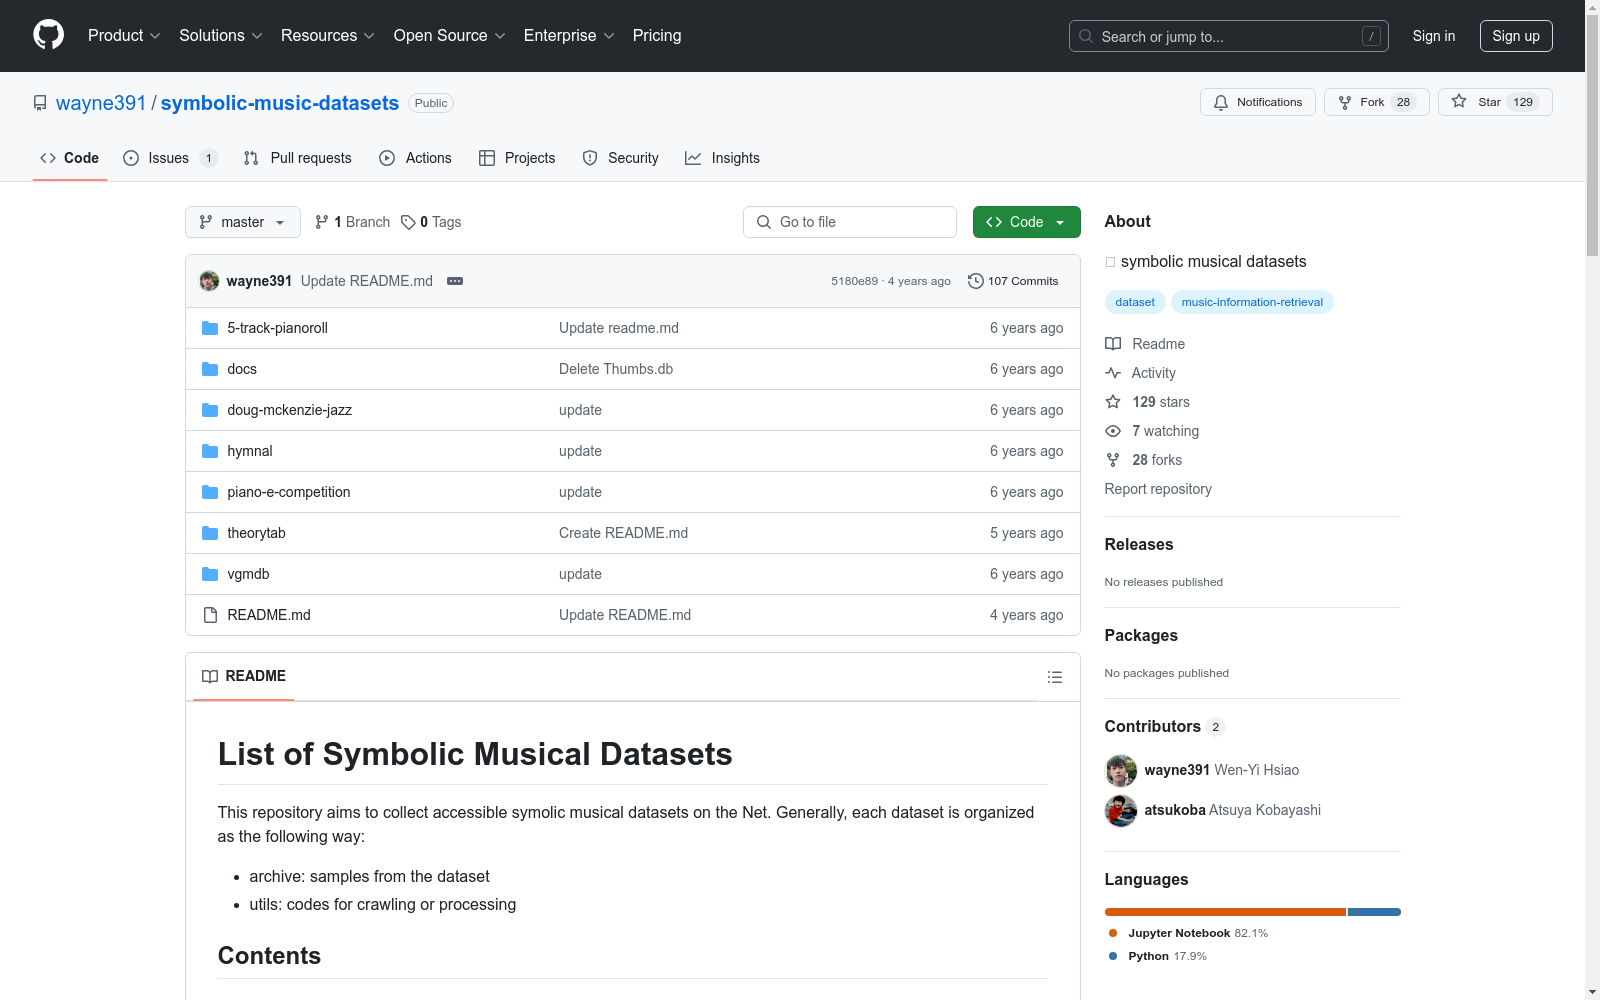Screen dimensions: 1600x1000
Task: Select the Code repository tab
Action: point(70,158)
